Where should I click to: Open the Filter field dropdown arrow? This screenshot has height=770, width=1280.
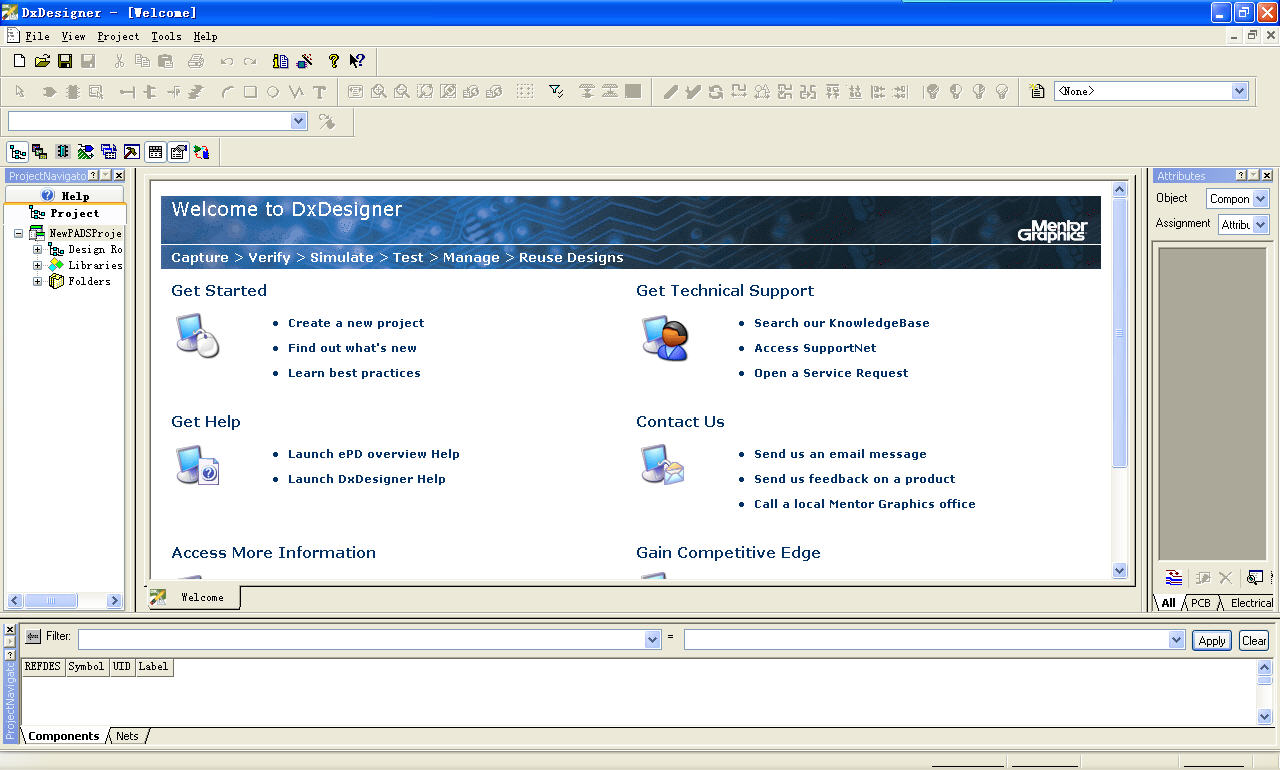(x=653, y=640)
